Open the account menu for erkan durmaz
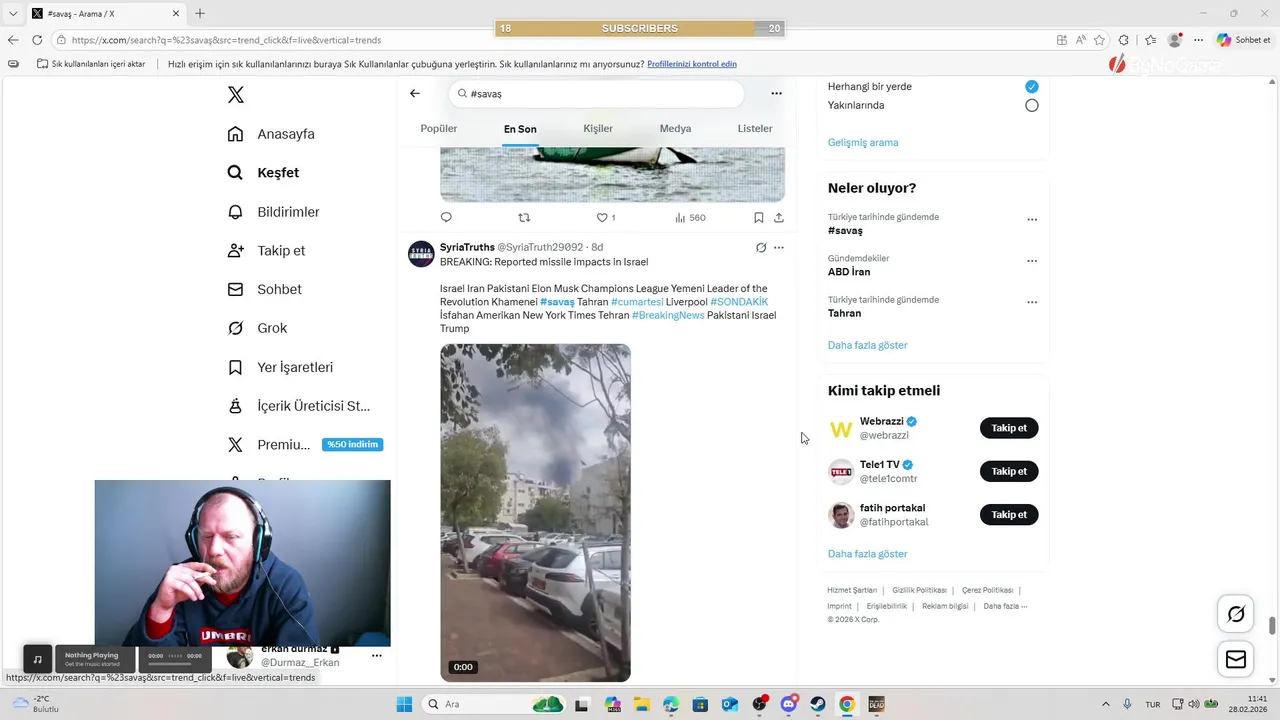This screenshot has width=1280, height=720. coord(377,656)
